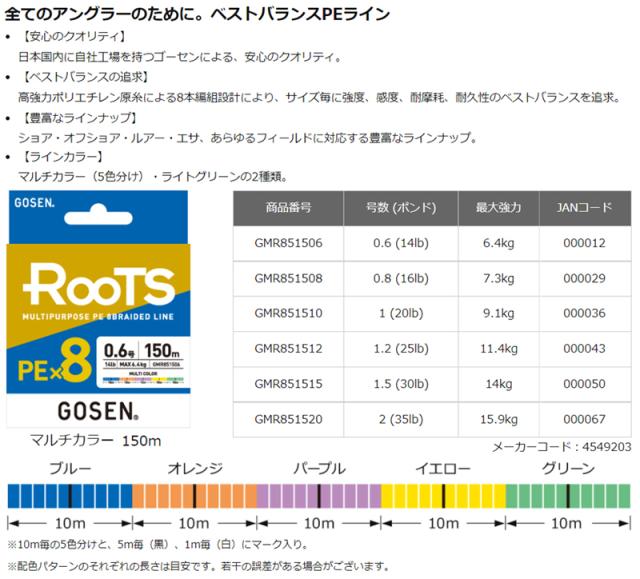Click the 配色パターン disclaimer note
The width and height of the screenshot is (640, 579).
[198, 566]
